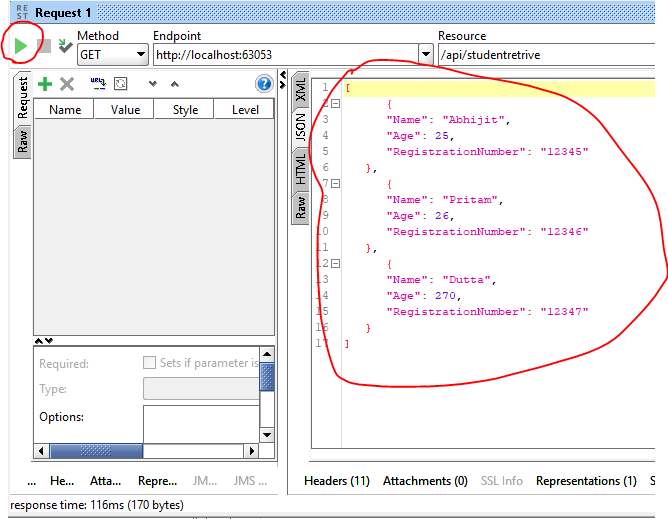The height and width of the screenshot is (519, 668).
Task: Remove selected parameter with gray X
Action: (x=67, y=84)
